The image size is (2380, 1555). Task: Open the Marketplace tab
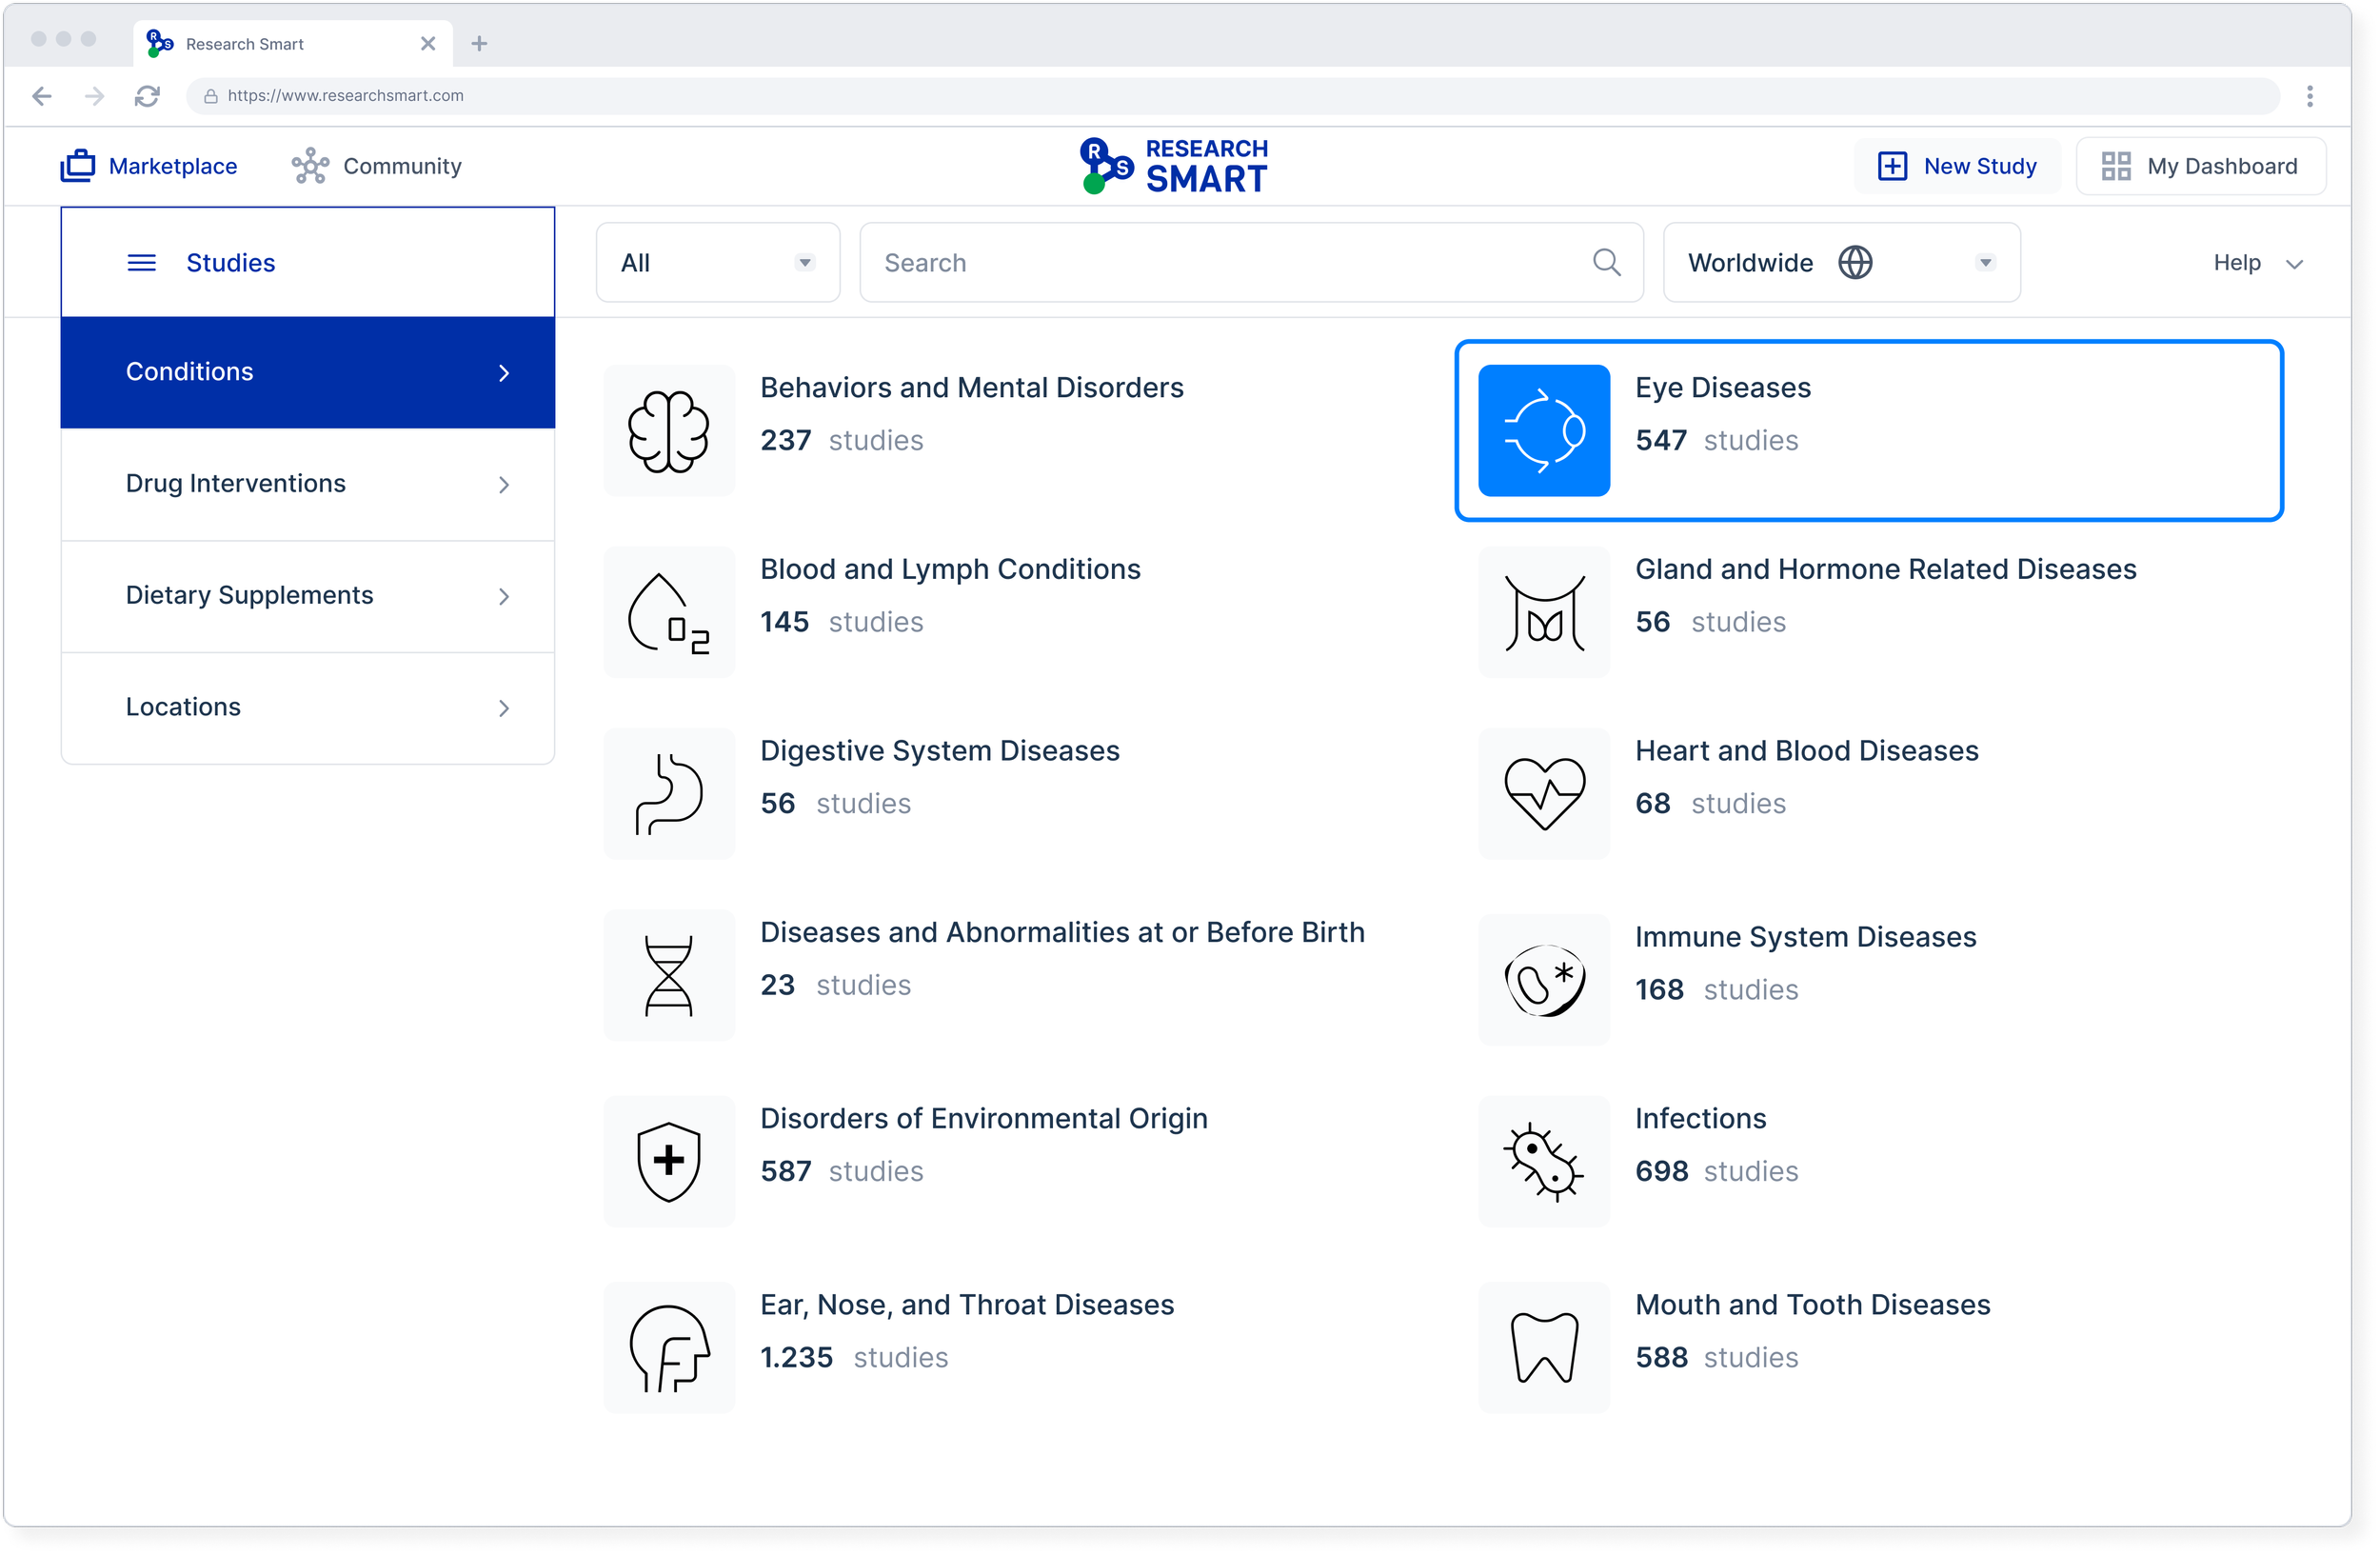pyautogui.click(x=149, y=166)
